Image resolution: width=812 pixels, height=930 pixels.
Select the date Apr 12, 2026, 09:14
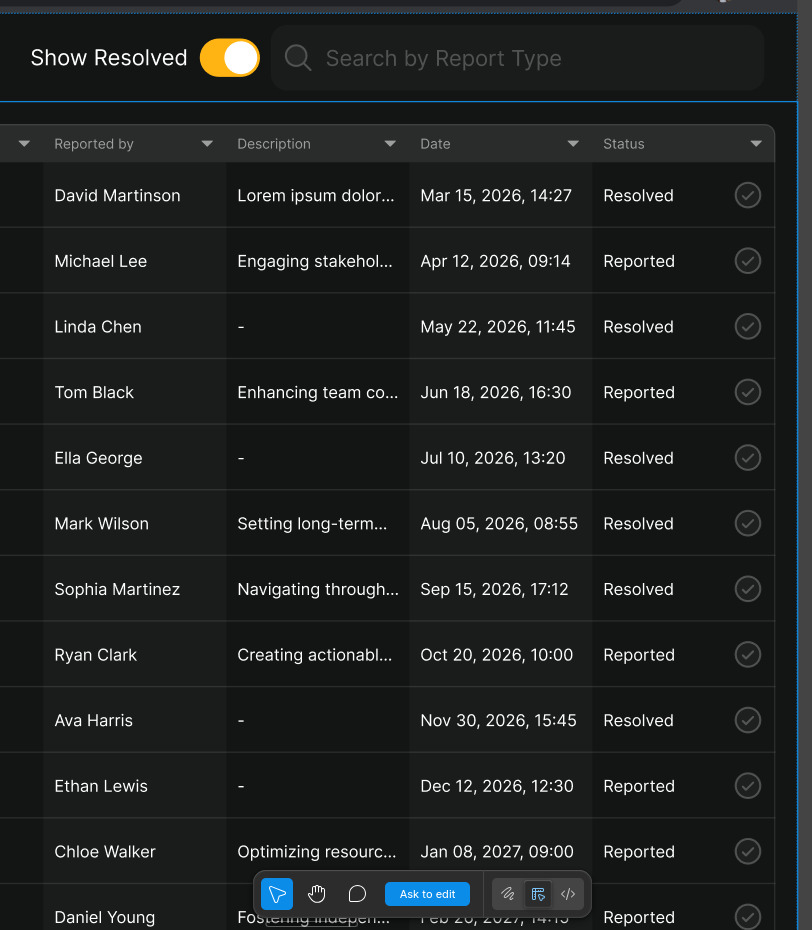pyautogui.click(x=495, y=261)
